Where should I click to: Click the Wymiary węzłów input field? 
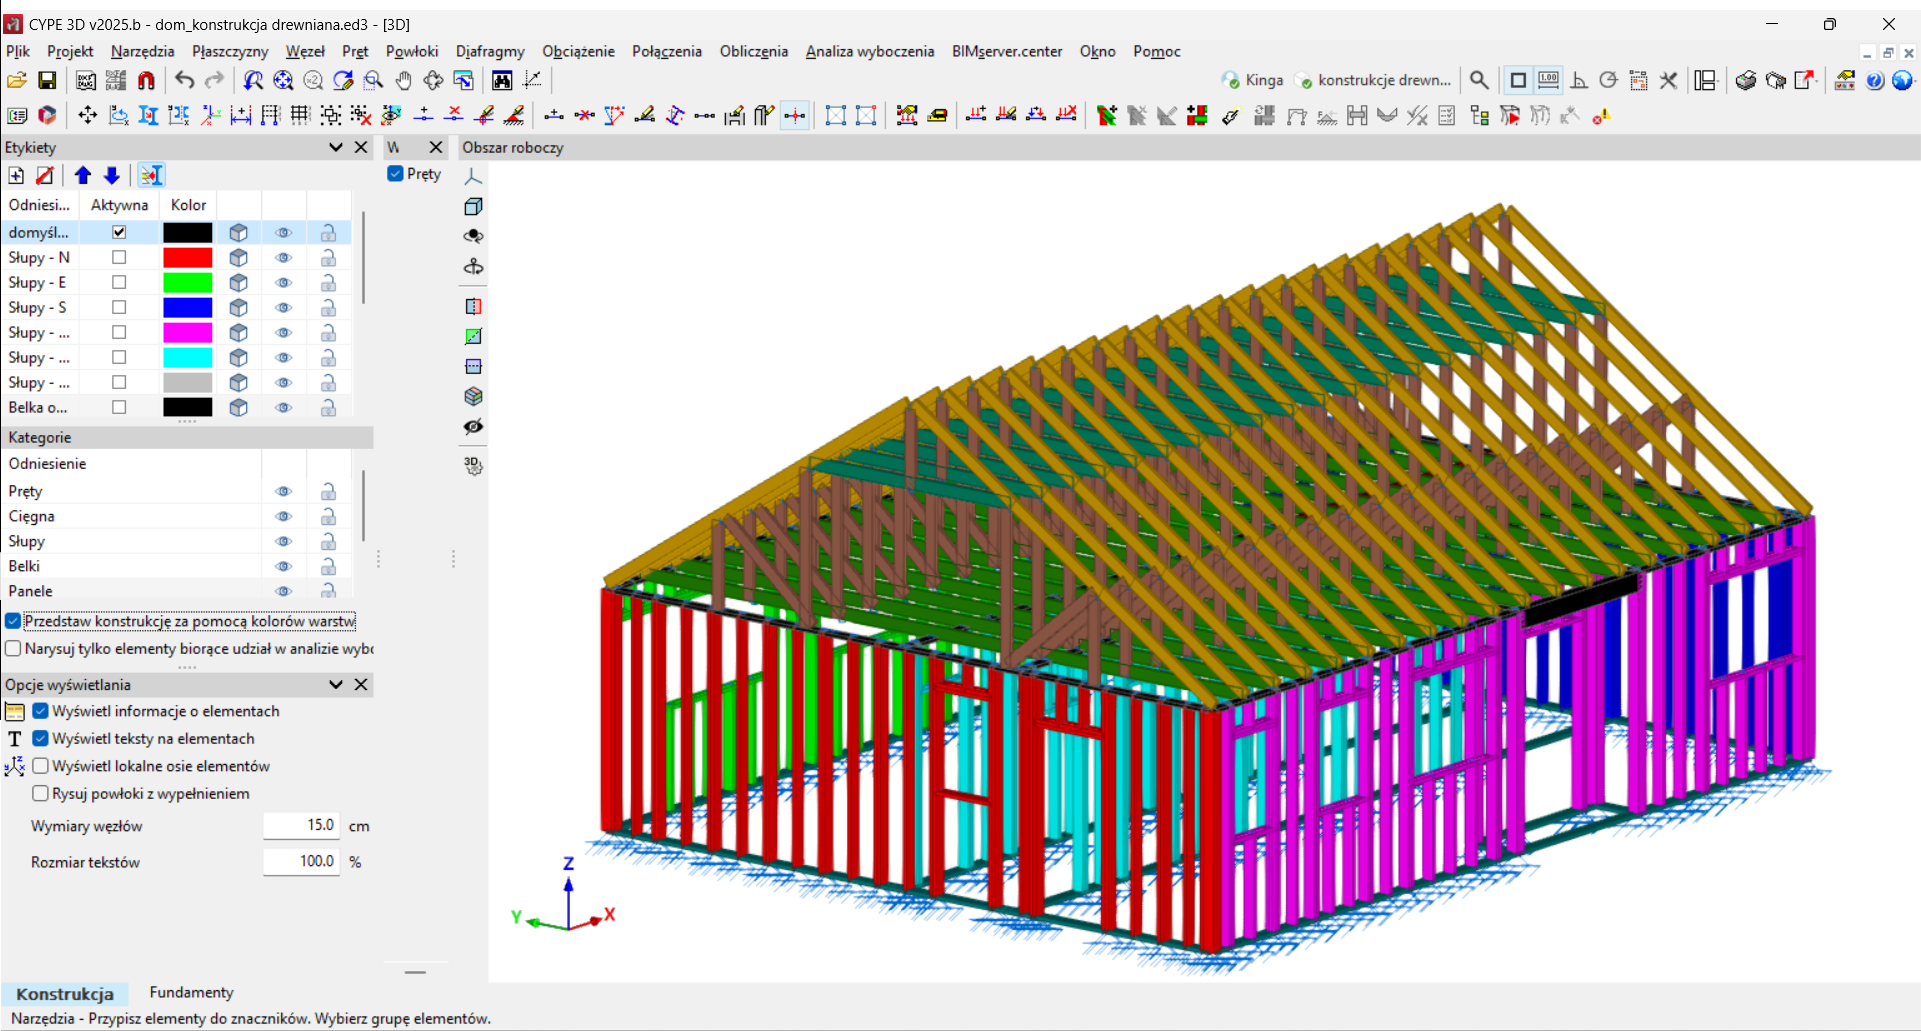[301, 826]
